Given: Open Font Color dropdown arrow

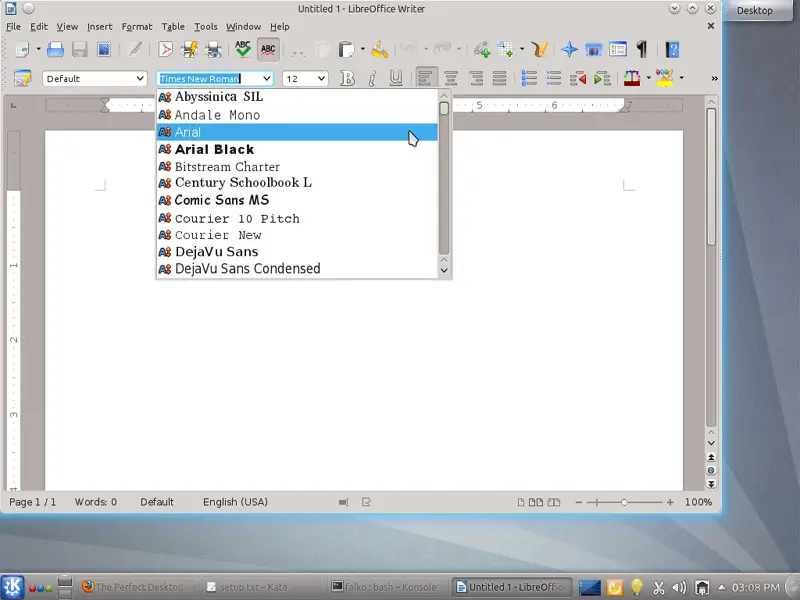Looking at the screenshot, I should coord(648,79).
